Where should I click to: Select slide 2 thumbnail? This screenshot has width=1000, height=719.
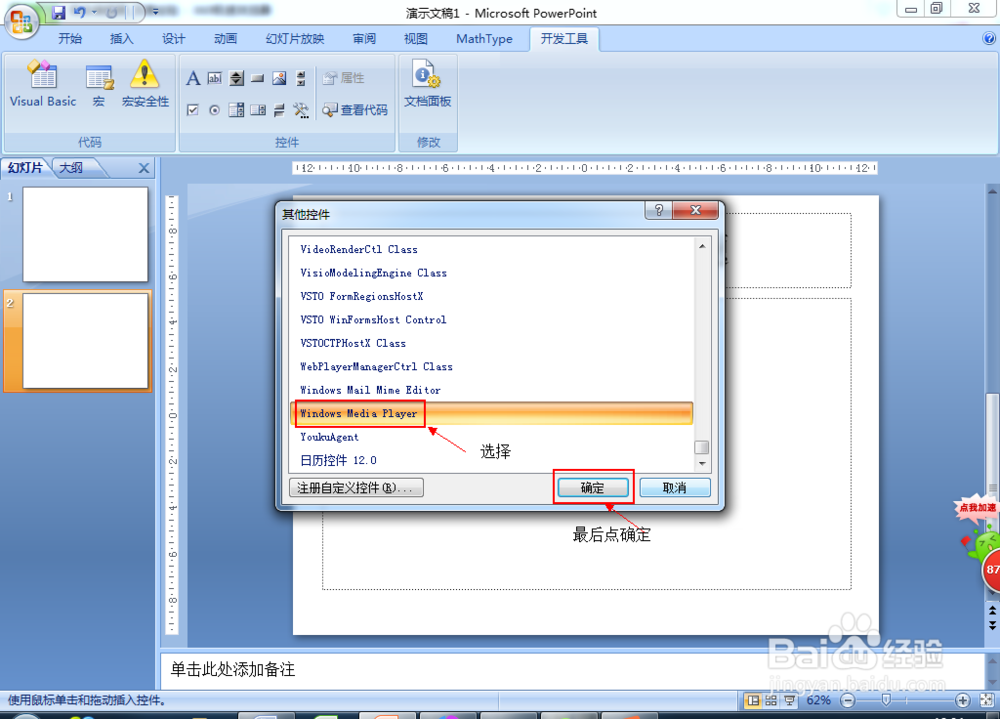tap(85, 341)
